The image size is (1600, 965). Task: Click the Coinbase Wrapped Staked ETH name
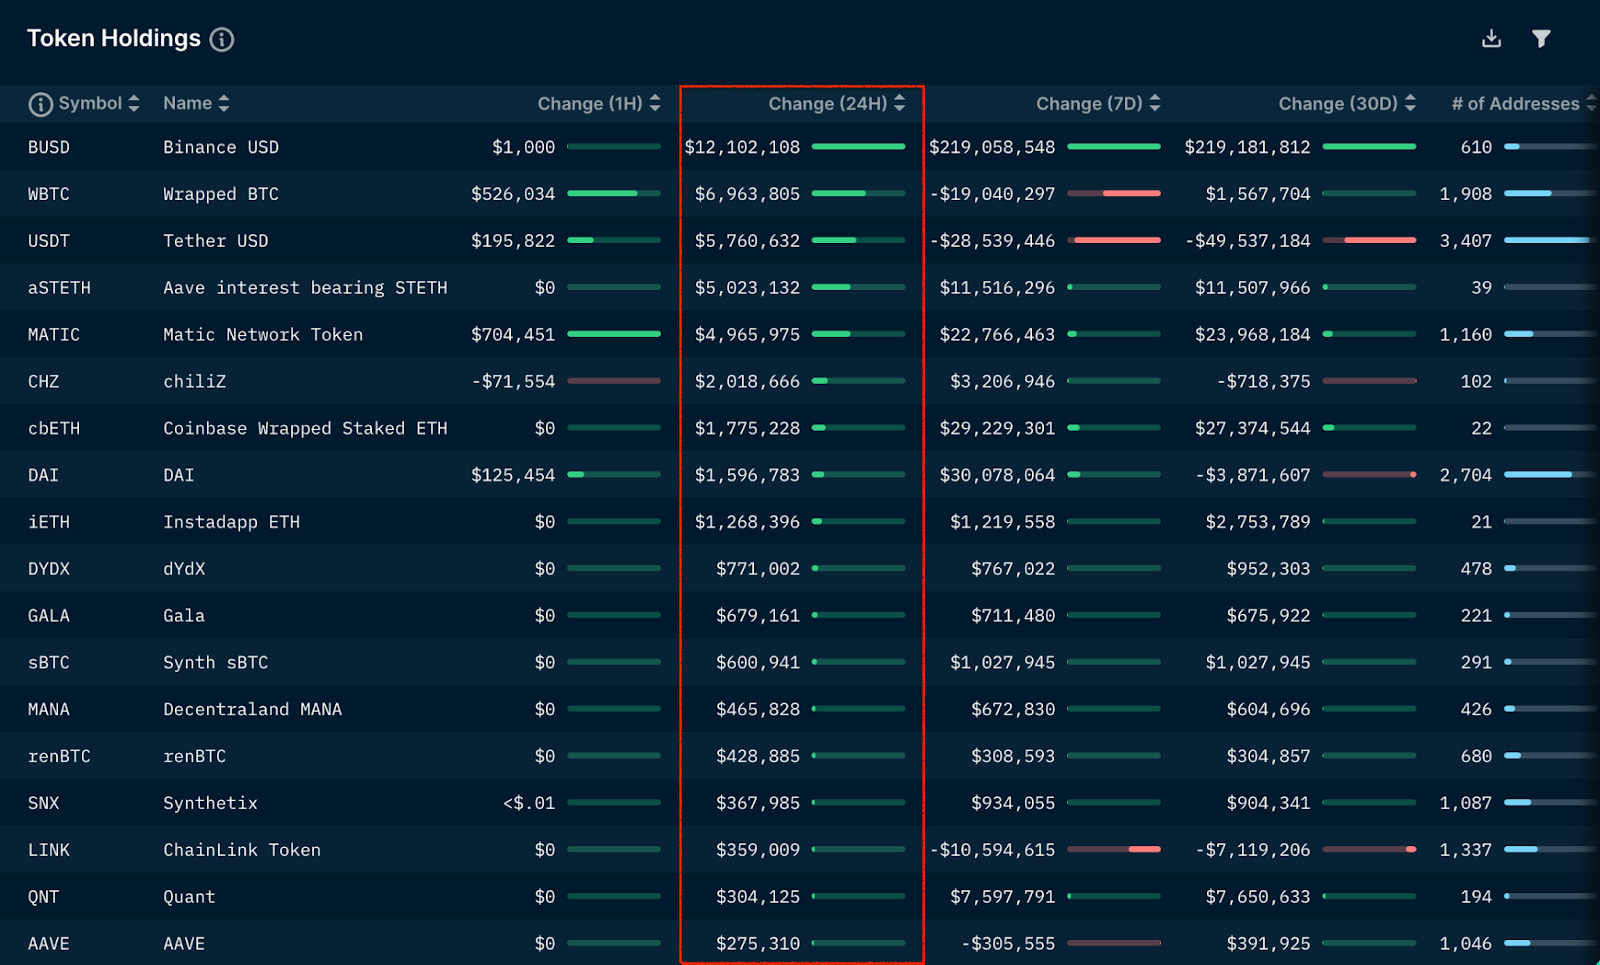click(x=305, y=428)
